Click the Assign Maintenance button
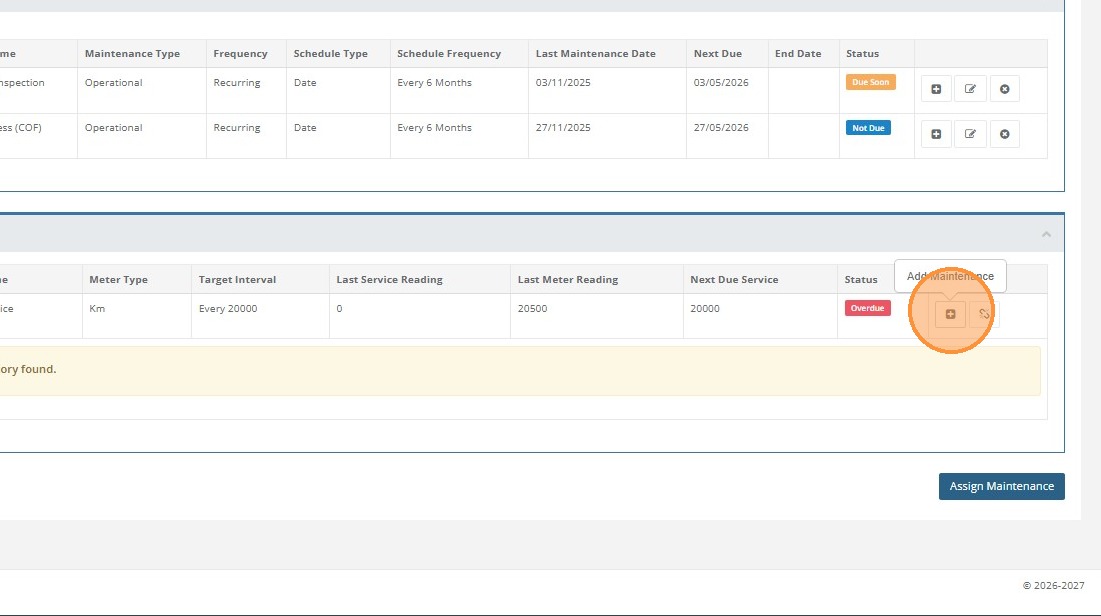Viewport: 1101px width, 616px height. point(1001,486)
